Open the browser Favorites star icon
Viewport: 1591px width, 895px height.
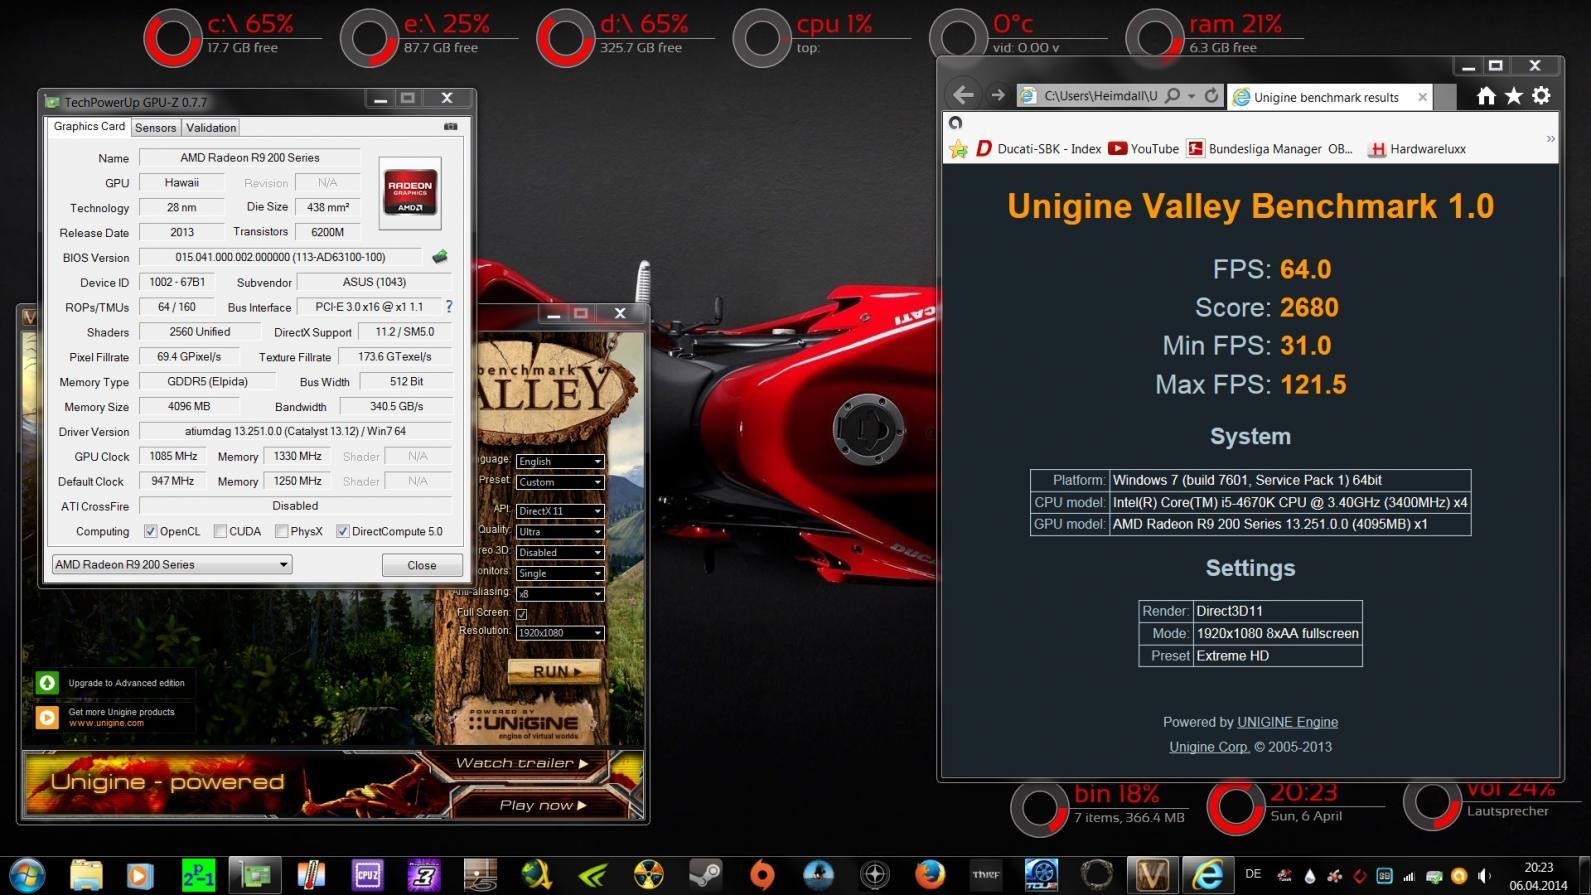coord(1514,96)
